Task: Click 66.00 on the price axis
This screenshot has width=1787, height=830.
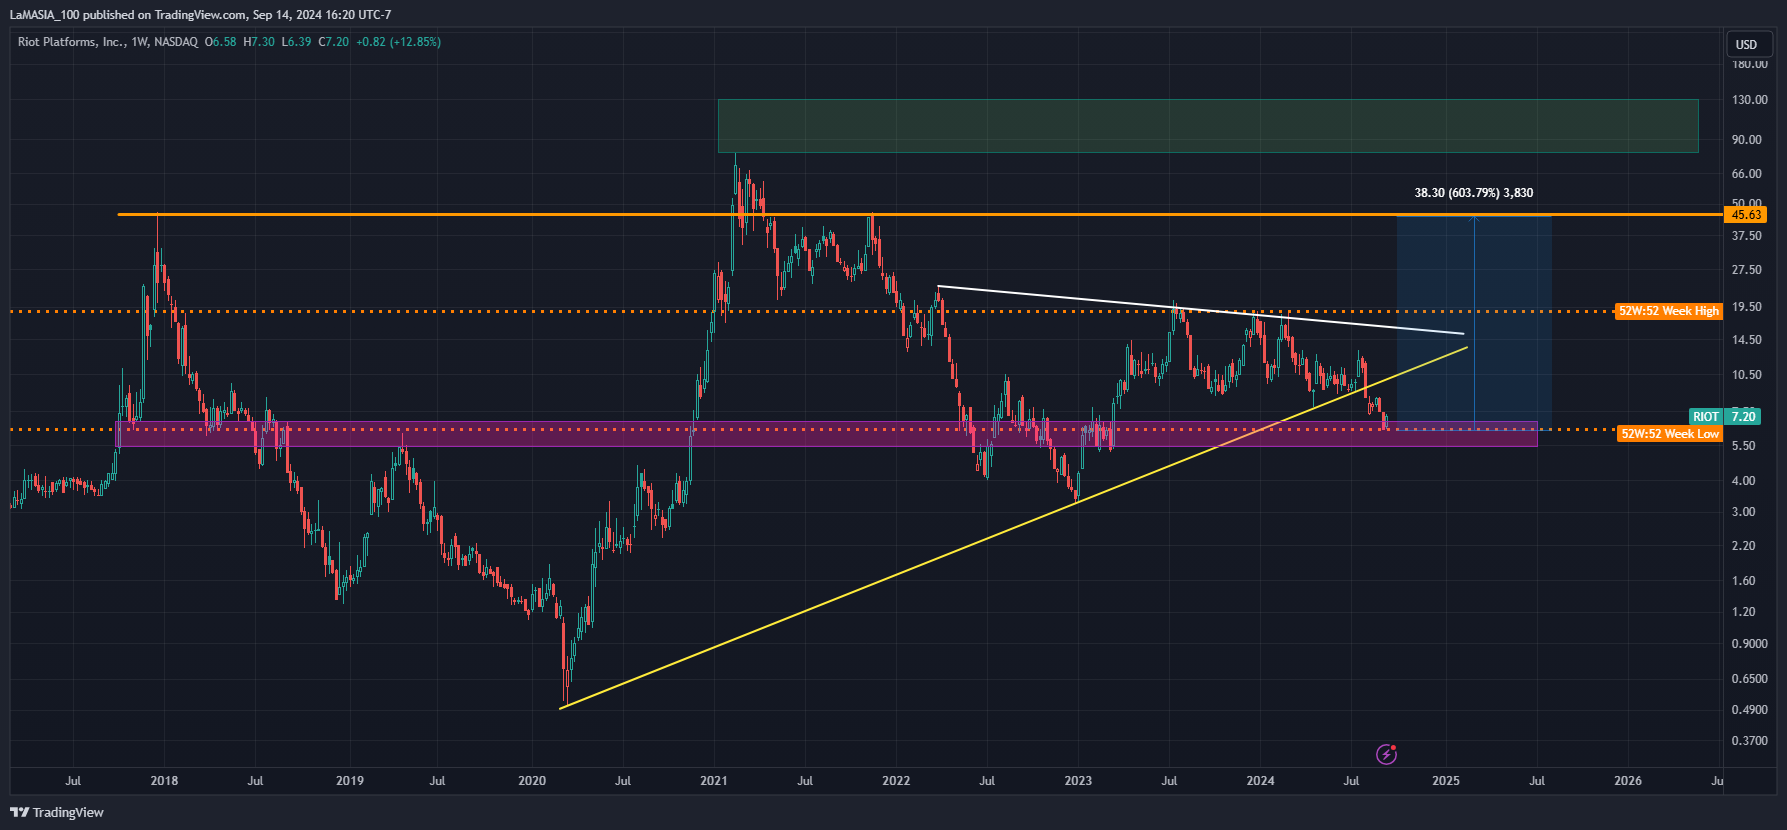Action: (1747, 174)
